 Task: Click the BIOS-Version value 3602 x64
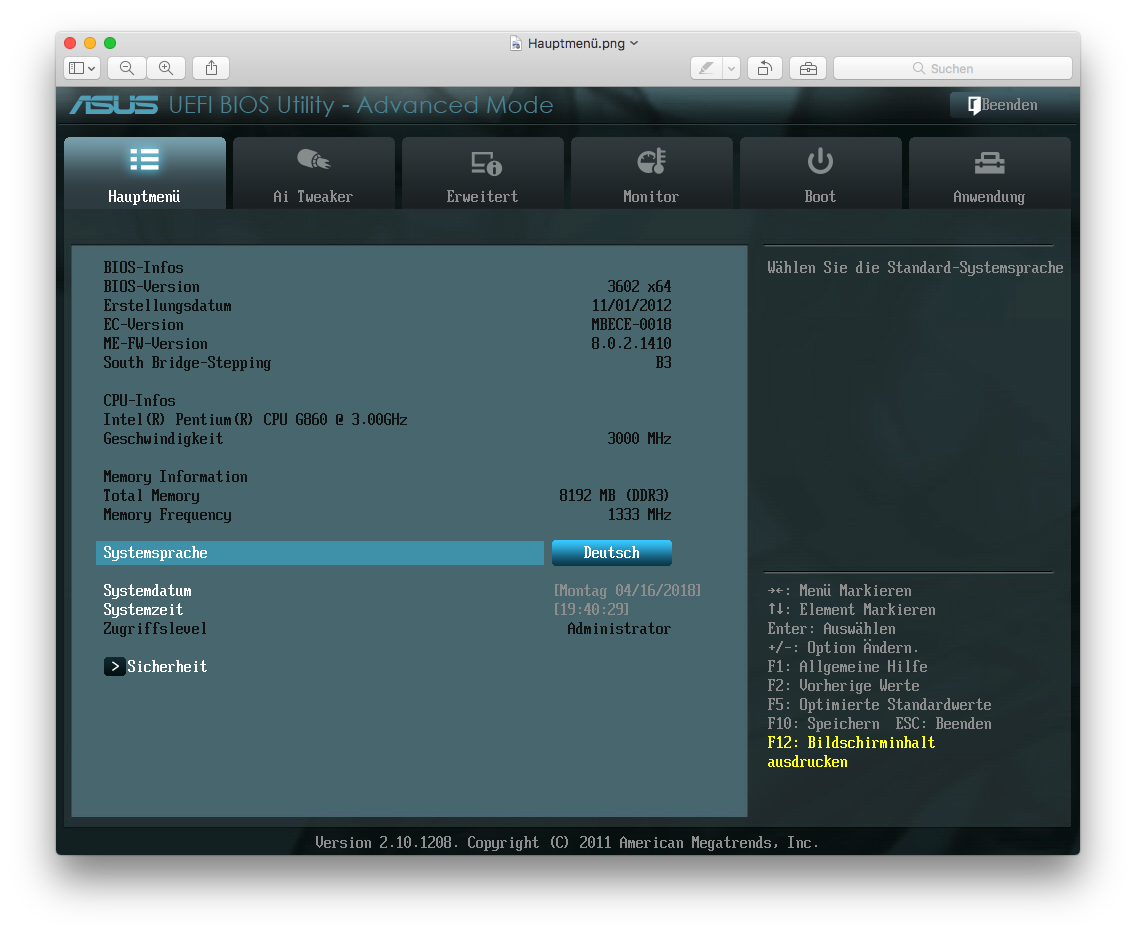pyautogui.click(x=639, y=287)
